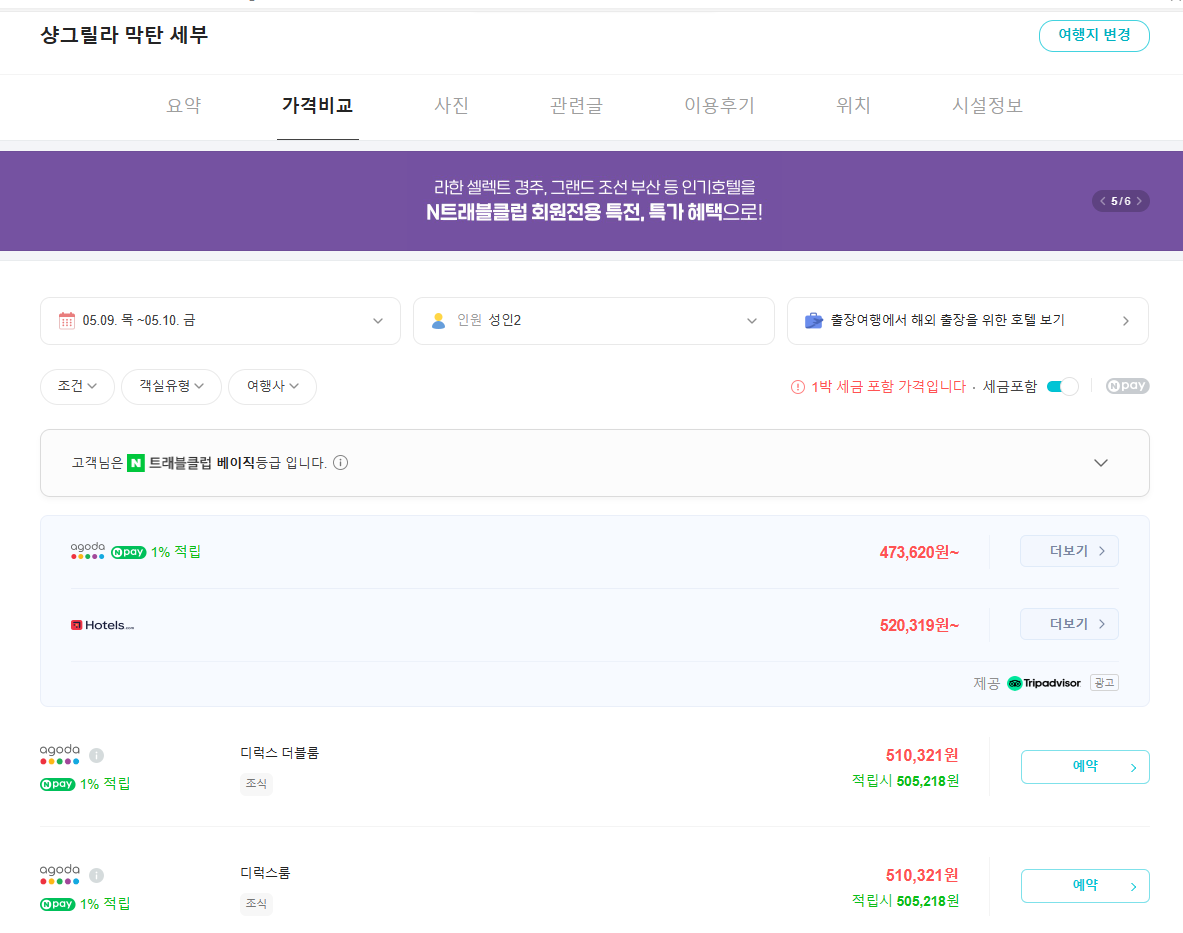Click the calendar icon in date selector

coord(66,321)
